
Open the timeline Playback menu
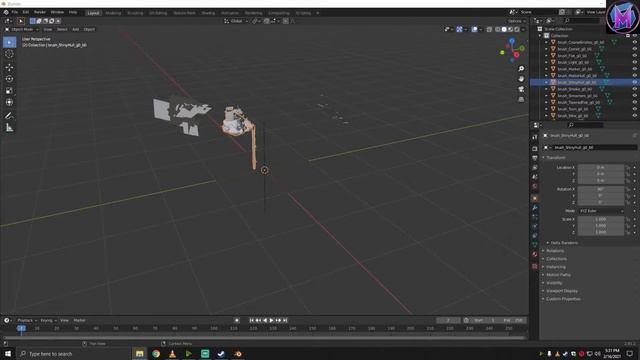point(27,320)
